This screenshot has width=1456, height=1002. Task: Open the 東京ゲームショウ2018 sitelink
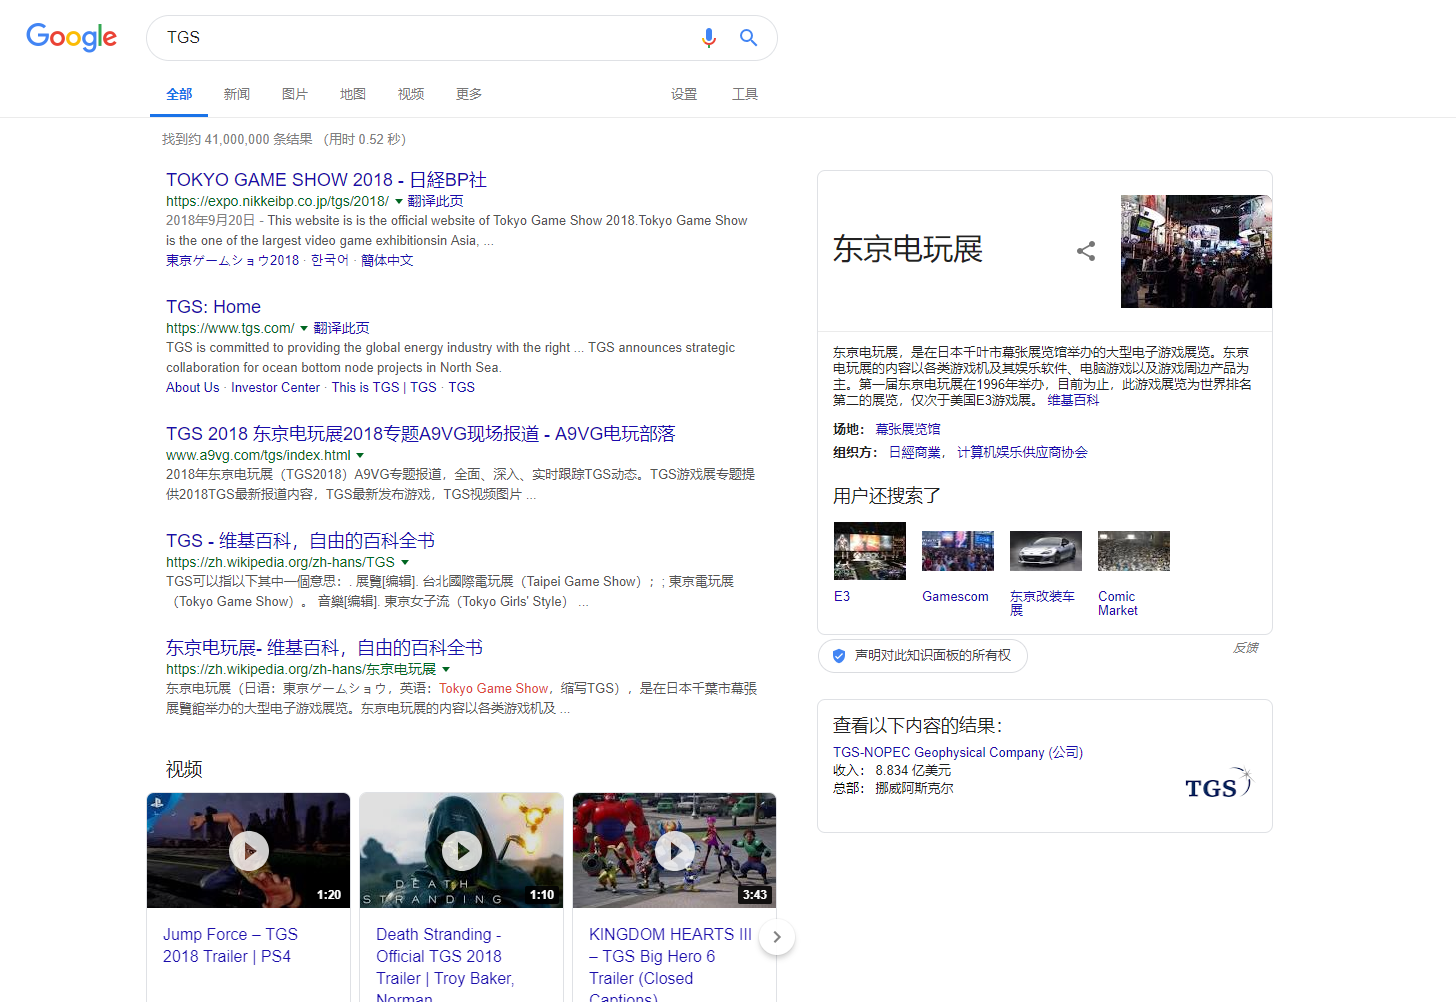pos(232,261)
